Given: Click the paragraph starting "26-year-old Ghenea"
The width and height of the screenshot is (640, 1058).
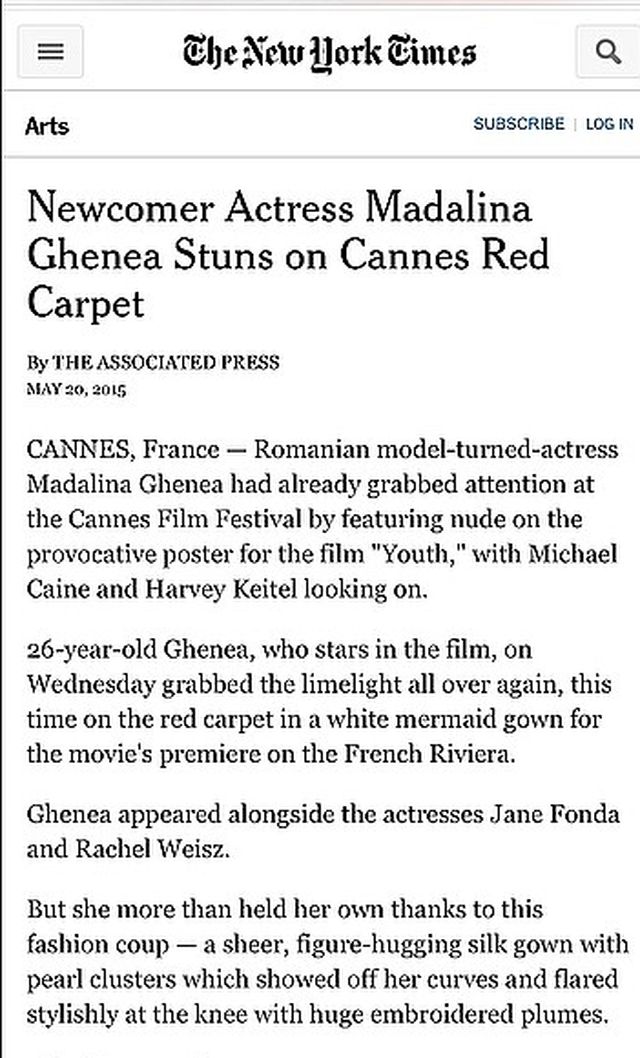Looking at the screenshot, I should (x=322, y=702).
